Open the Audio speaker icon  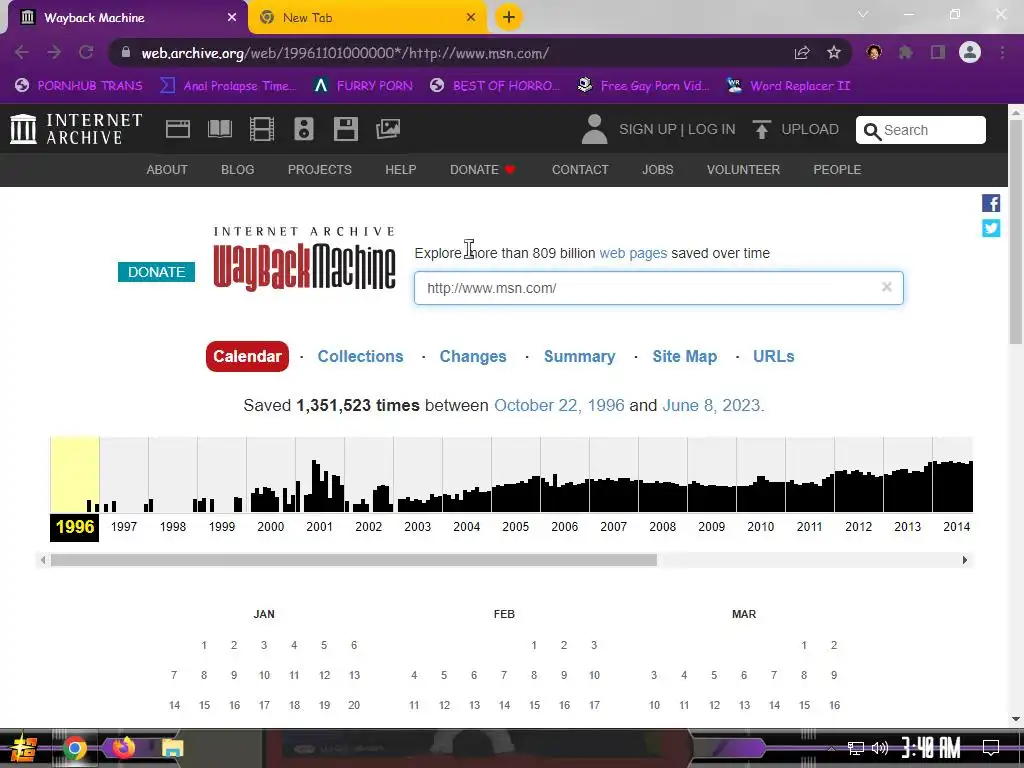(x=304, y=129)
